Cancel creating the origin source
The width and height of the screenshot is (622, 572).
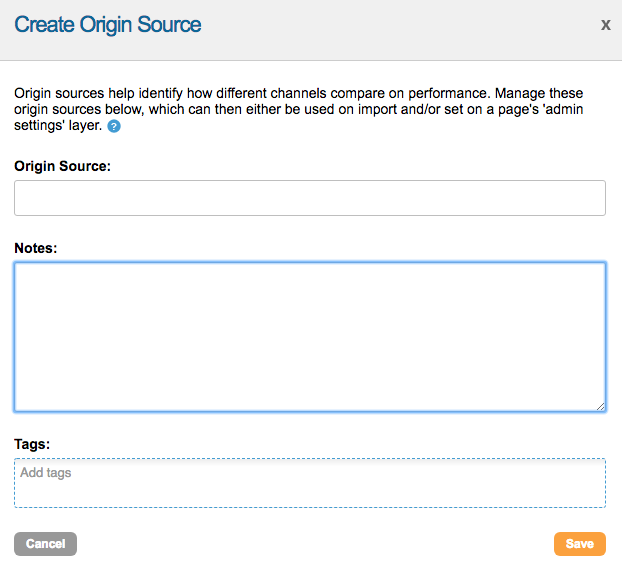point(45,544)
